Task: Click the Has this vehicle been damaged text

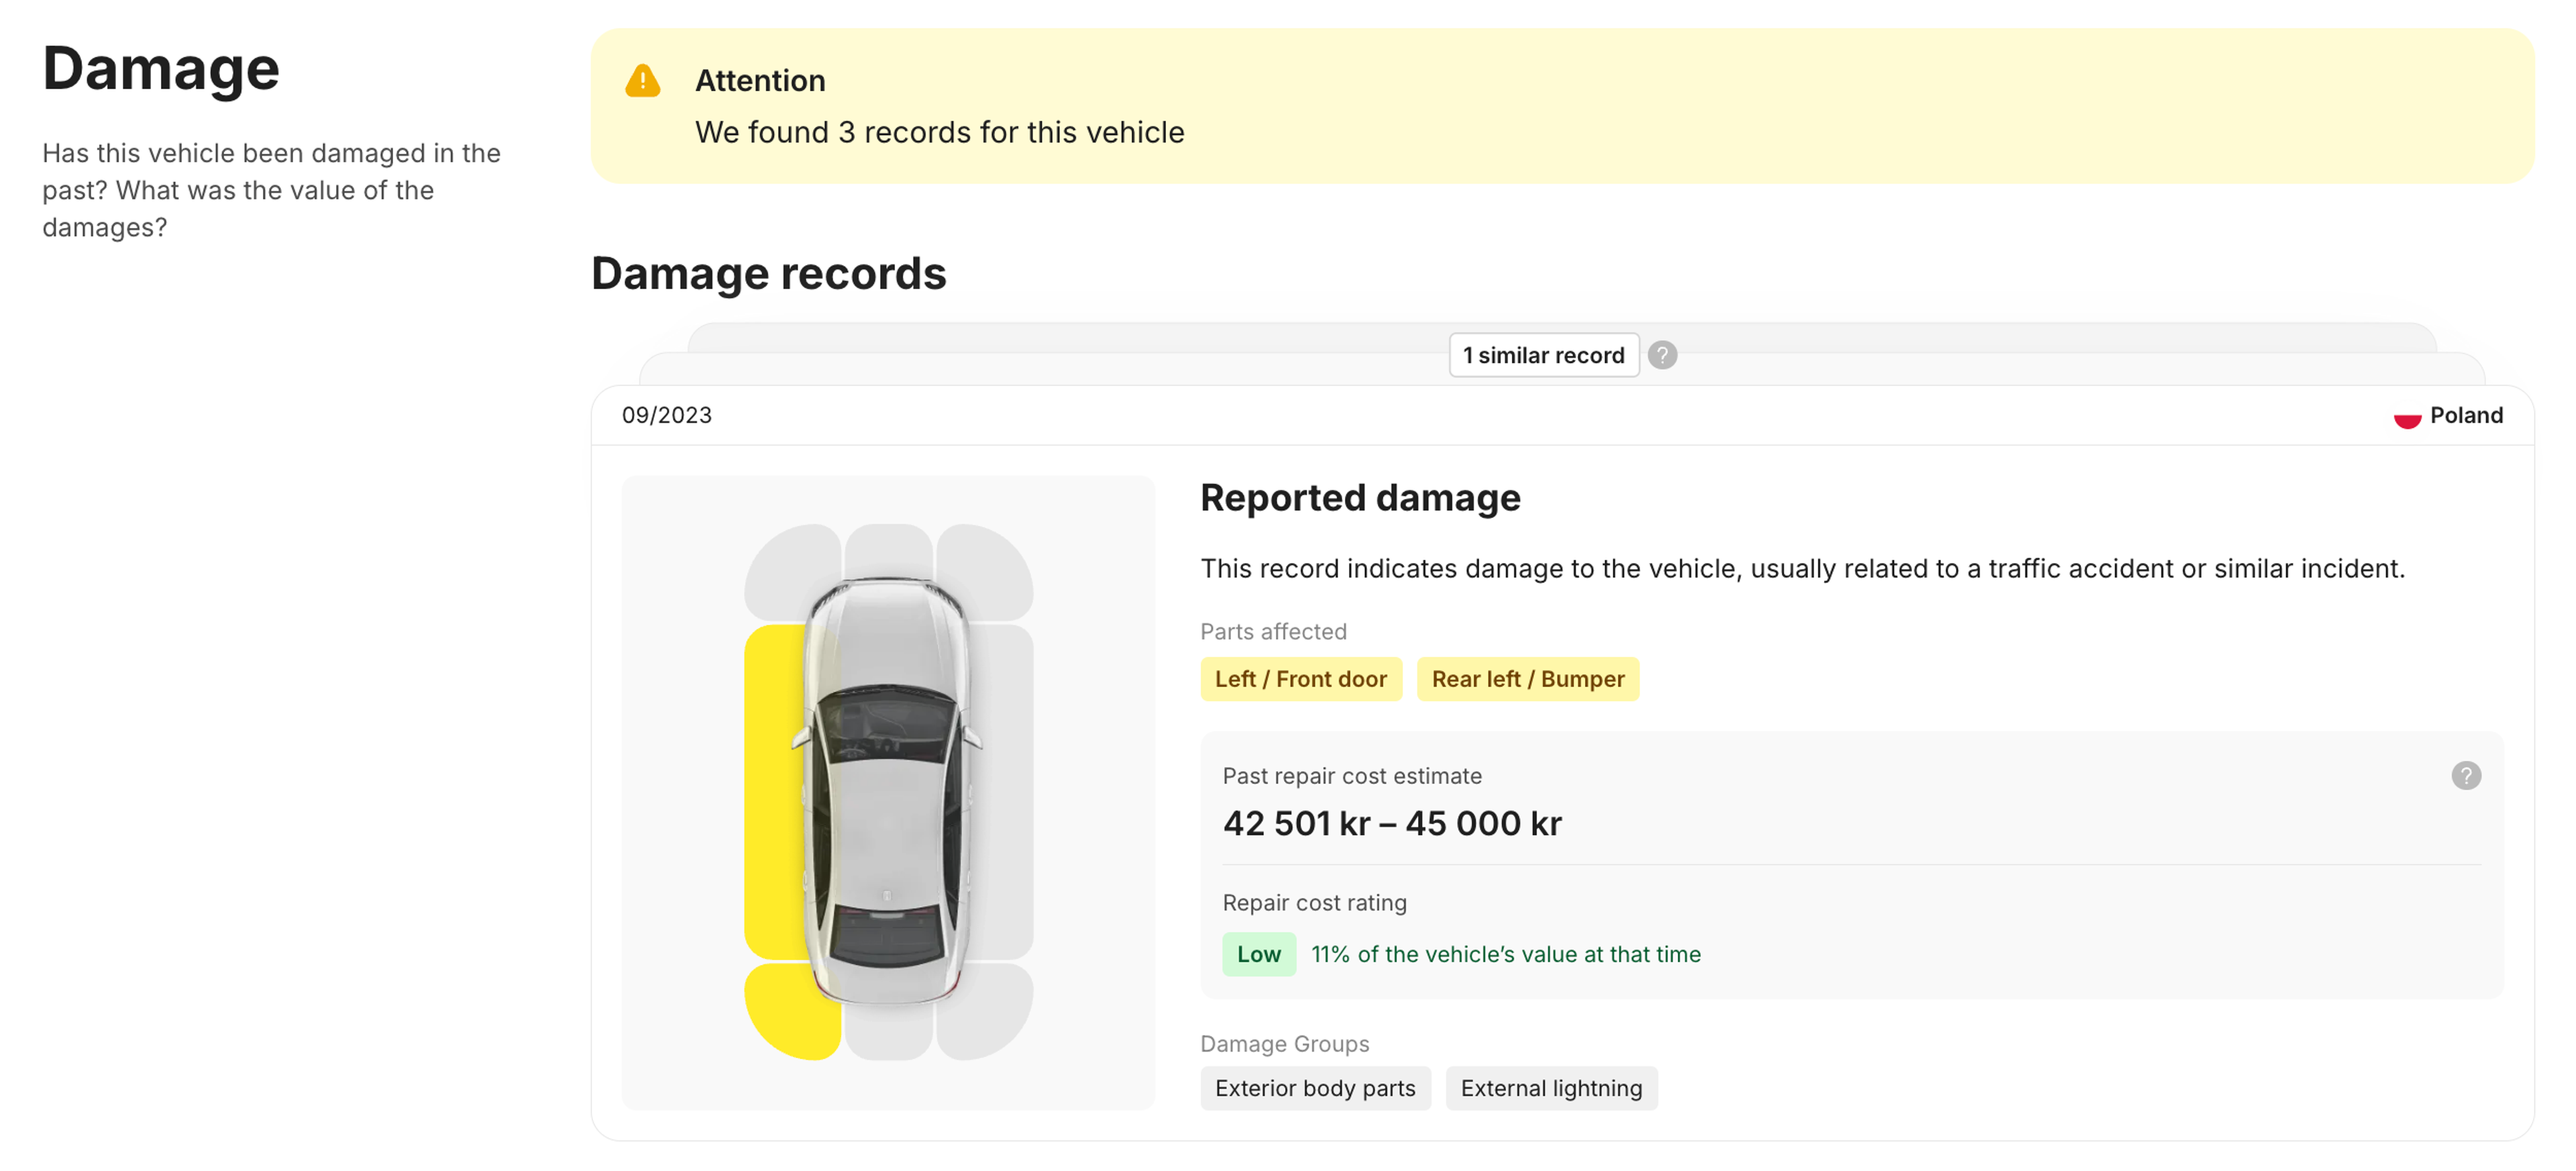Action: pyautogui.click(x=271, y=190)
